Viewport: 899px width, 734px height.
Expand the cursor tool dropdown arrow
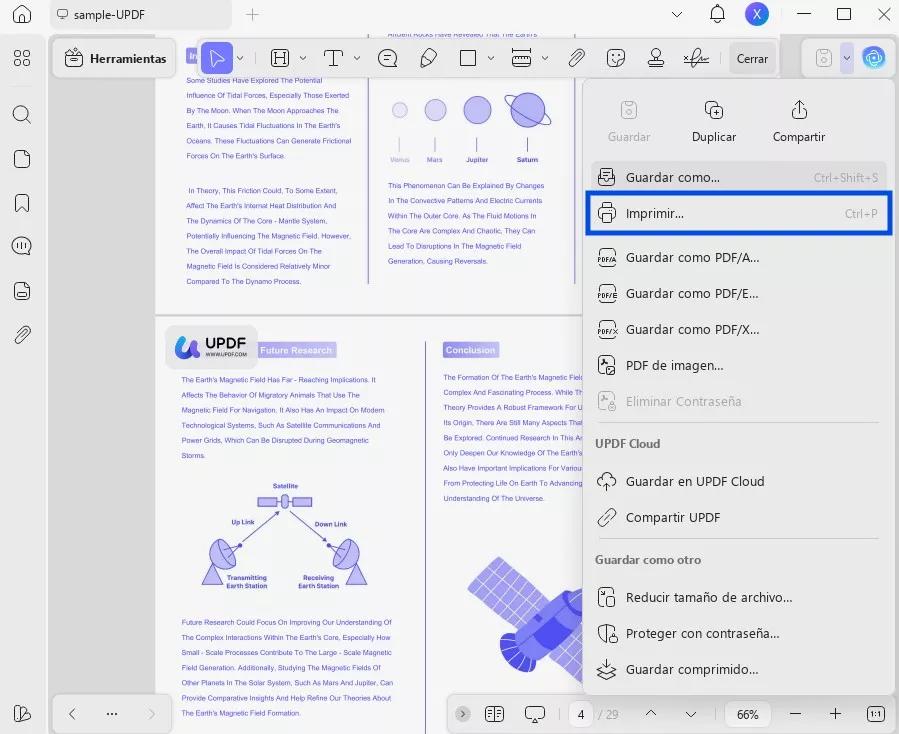pyautogui.click(x=240, y=58)
